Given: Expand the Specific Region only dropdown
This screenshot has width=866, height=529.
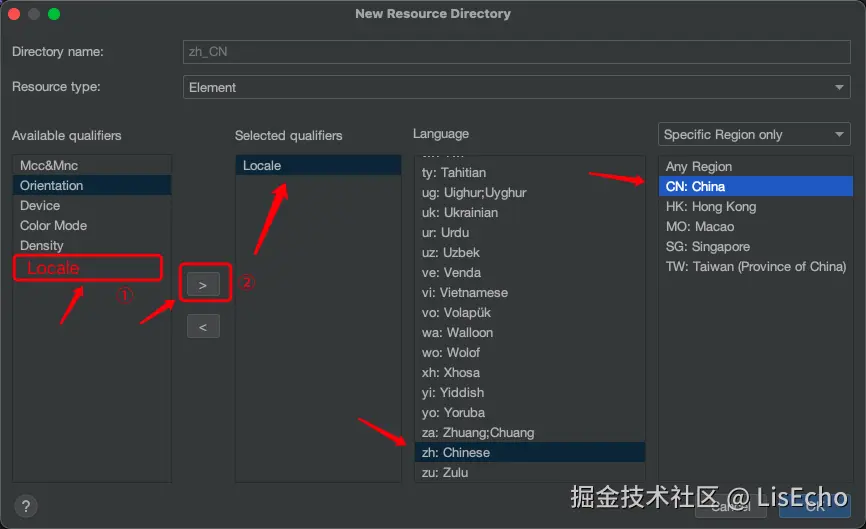Looking at the screenshot, I should [x=754, y=134].
